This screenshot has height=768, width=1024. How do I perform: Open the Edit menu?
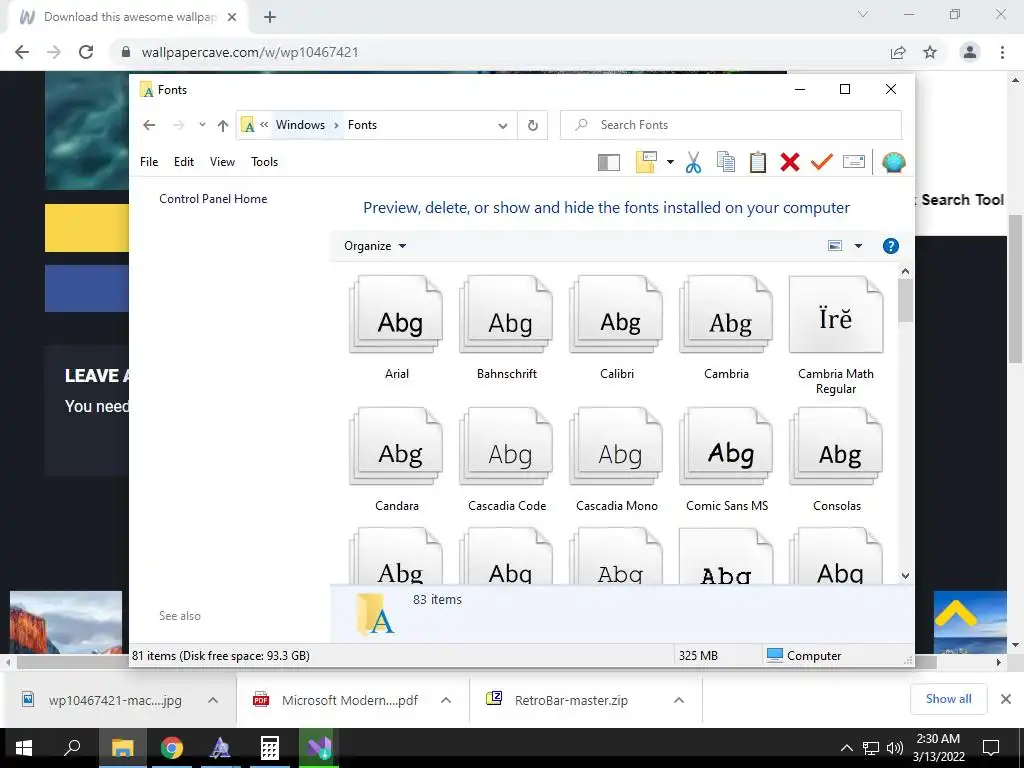184,162
